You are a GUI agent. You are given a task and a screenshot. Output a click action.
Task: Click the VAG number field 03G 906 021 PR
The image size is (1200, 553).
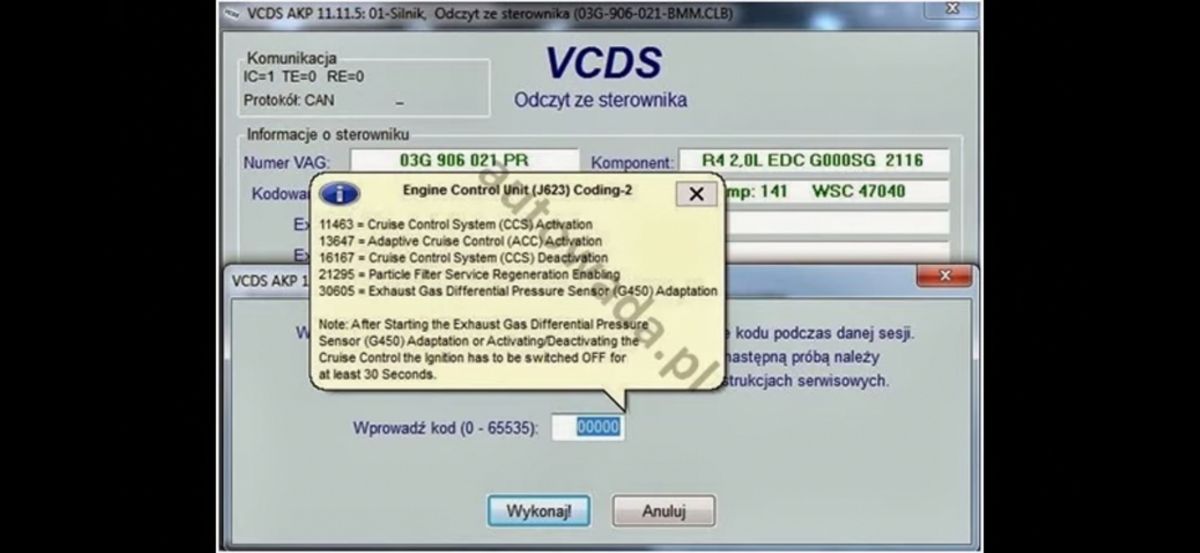[x=465, y=161]
